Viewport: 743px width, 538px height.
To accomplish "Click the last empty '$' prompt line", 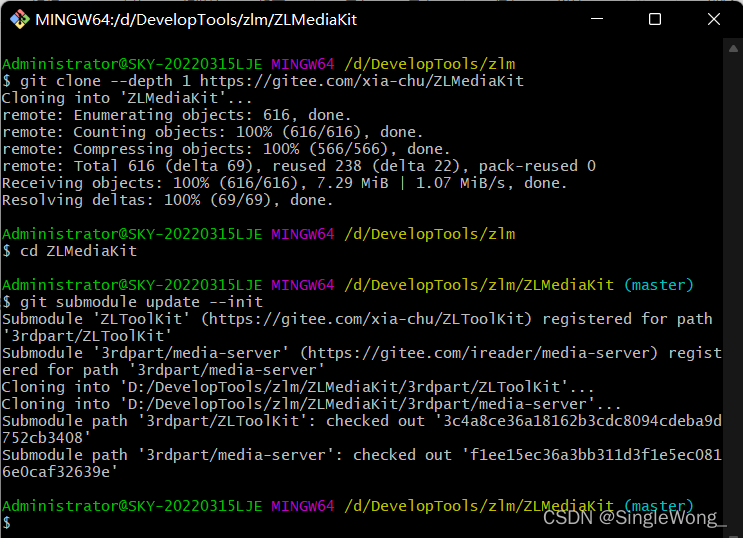I will coord(7,523).
